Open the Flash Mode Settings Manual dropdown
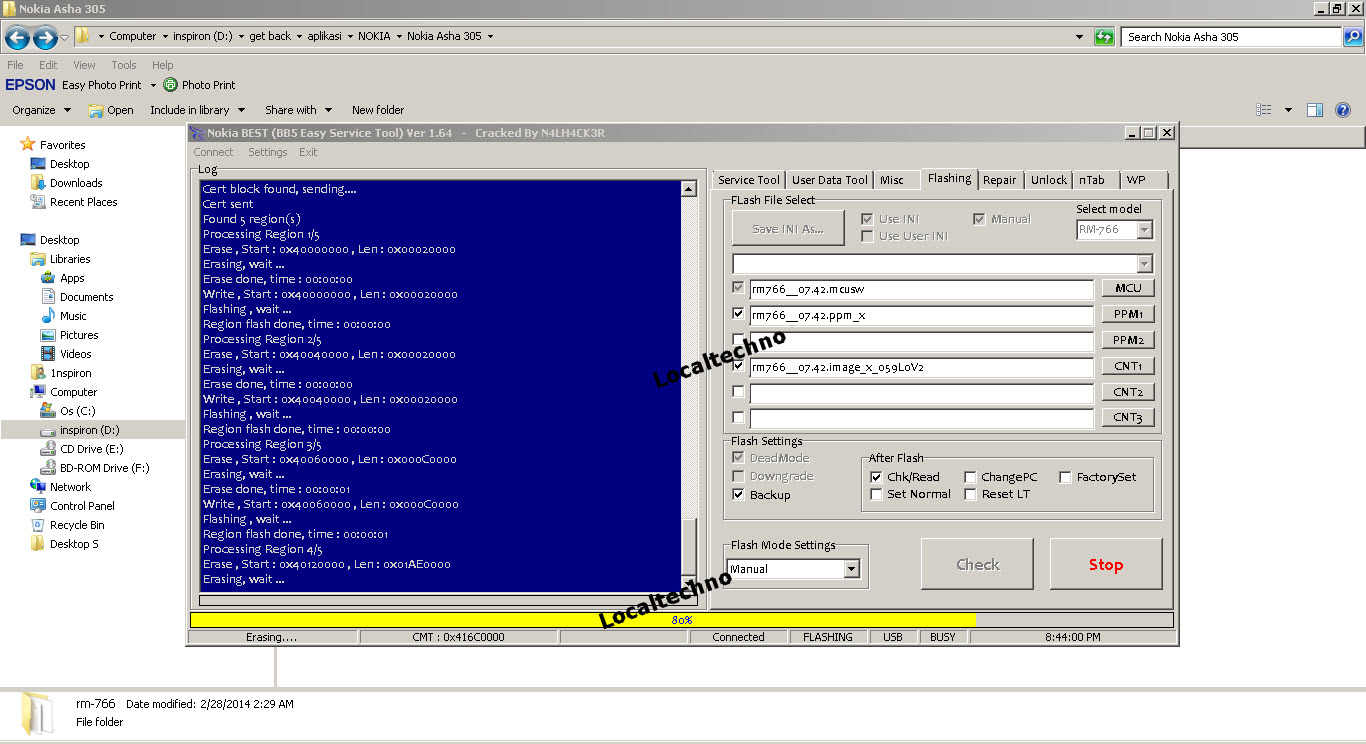 (851, 569)
